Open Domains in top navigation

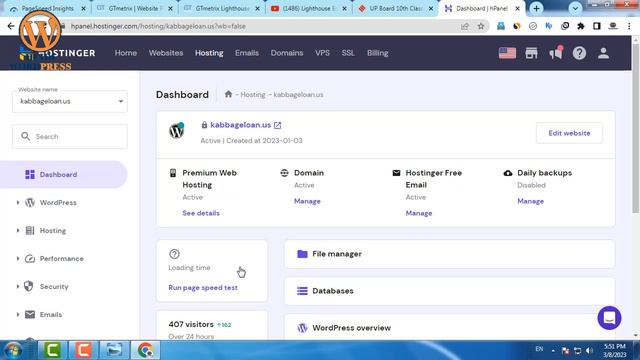287,53
